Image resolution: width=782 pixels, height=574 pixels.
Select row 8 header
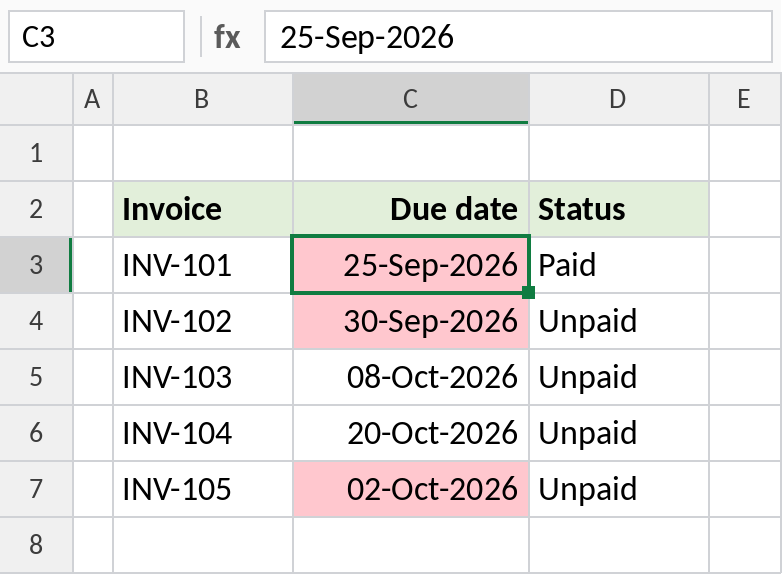[36, 544]
